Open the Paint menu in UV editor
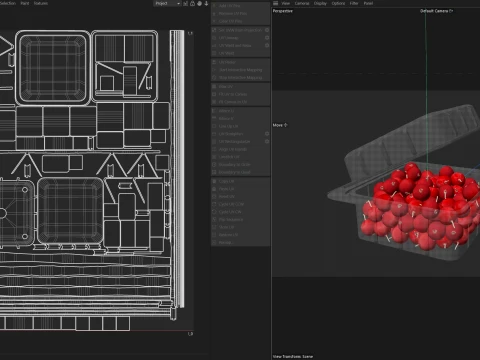The width and height of the screenshot is (480, 360). tap(25, 3)
